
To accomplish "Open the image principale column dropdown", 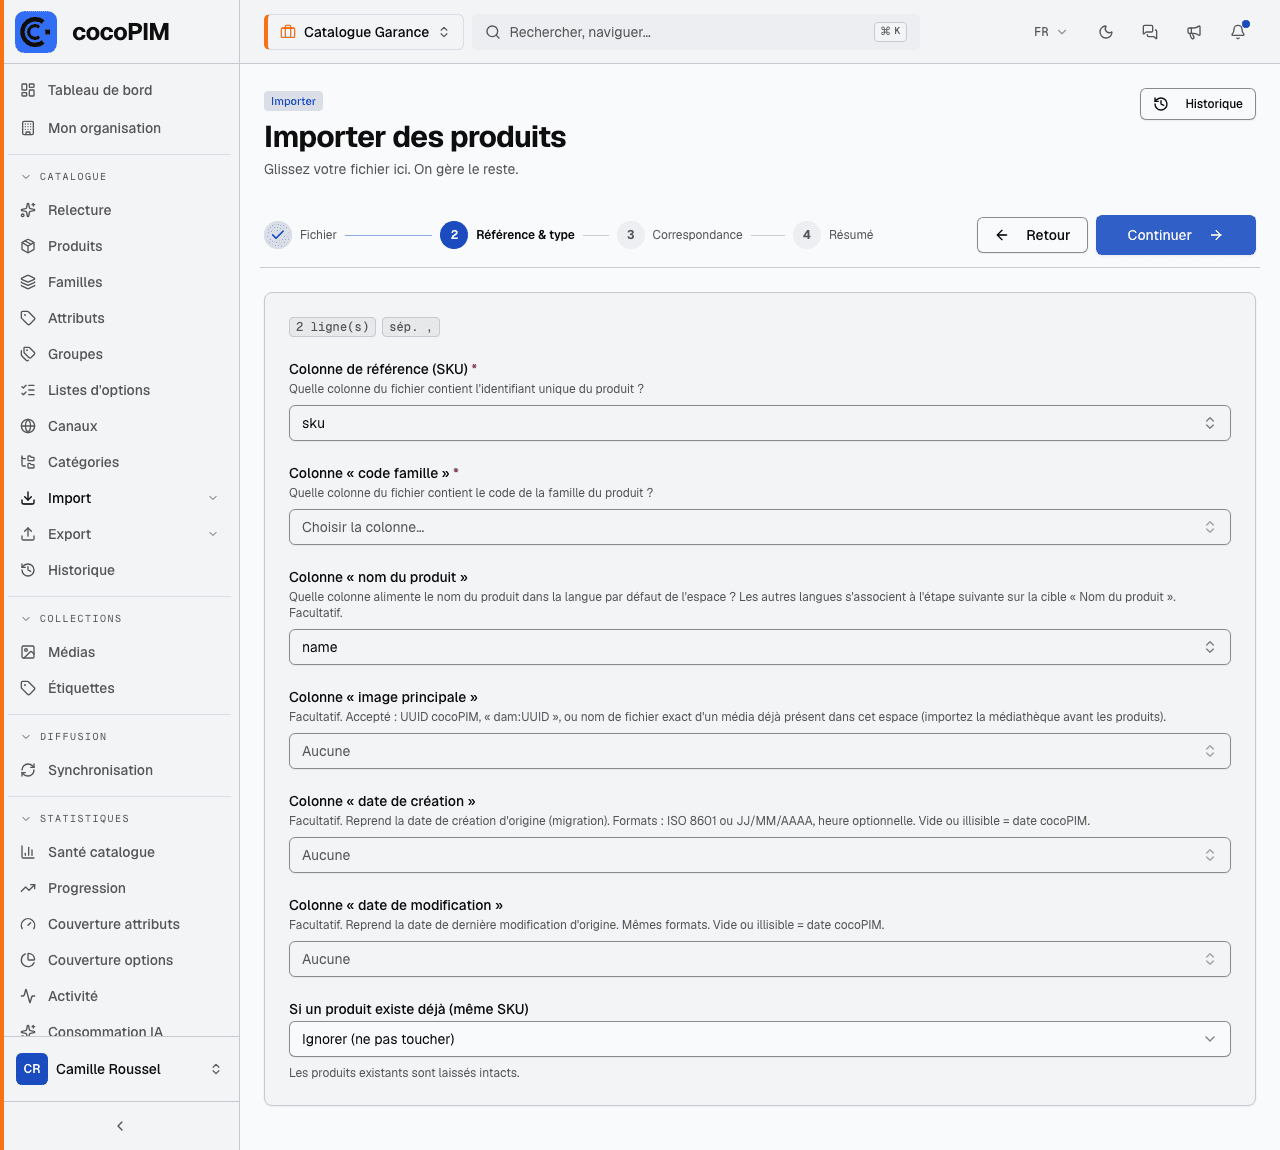I will pos(759,751).
